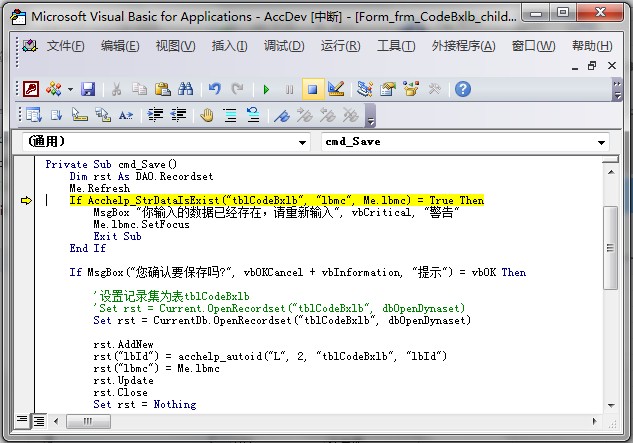Image resolution: width=633 pixels, height=443 pixels.
Task: Click the Next Bookmark flag icon
Action: 305,115
